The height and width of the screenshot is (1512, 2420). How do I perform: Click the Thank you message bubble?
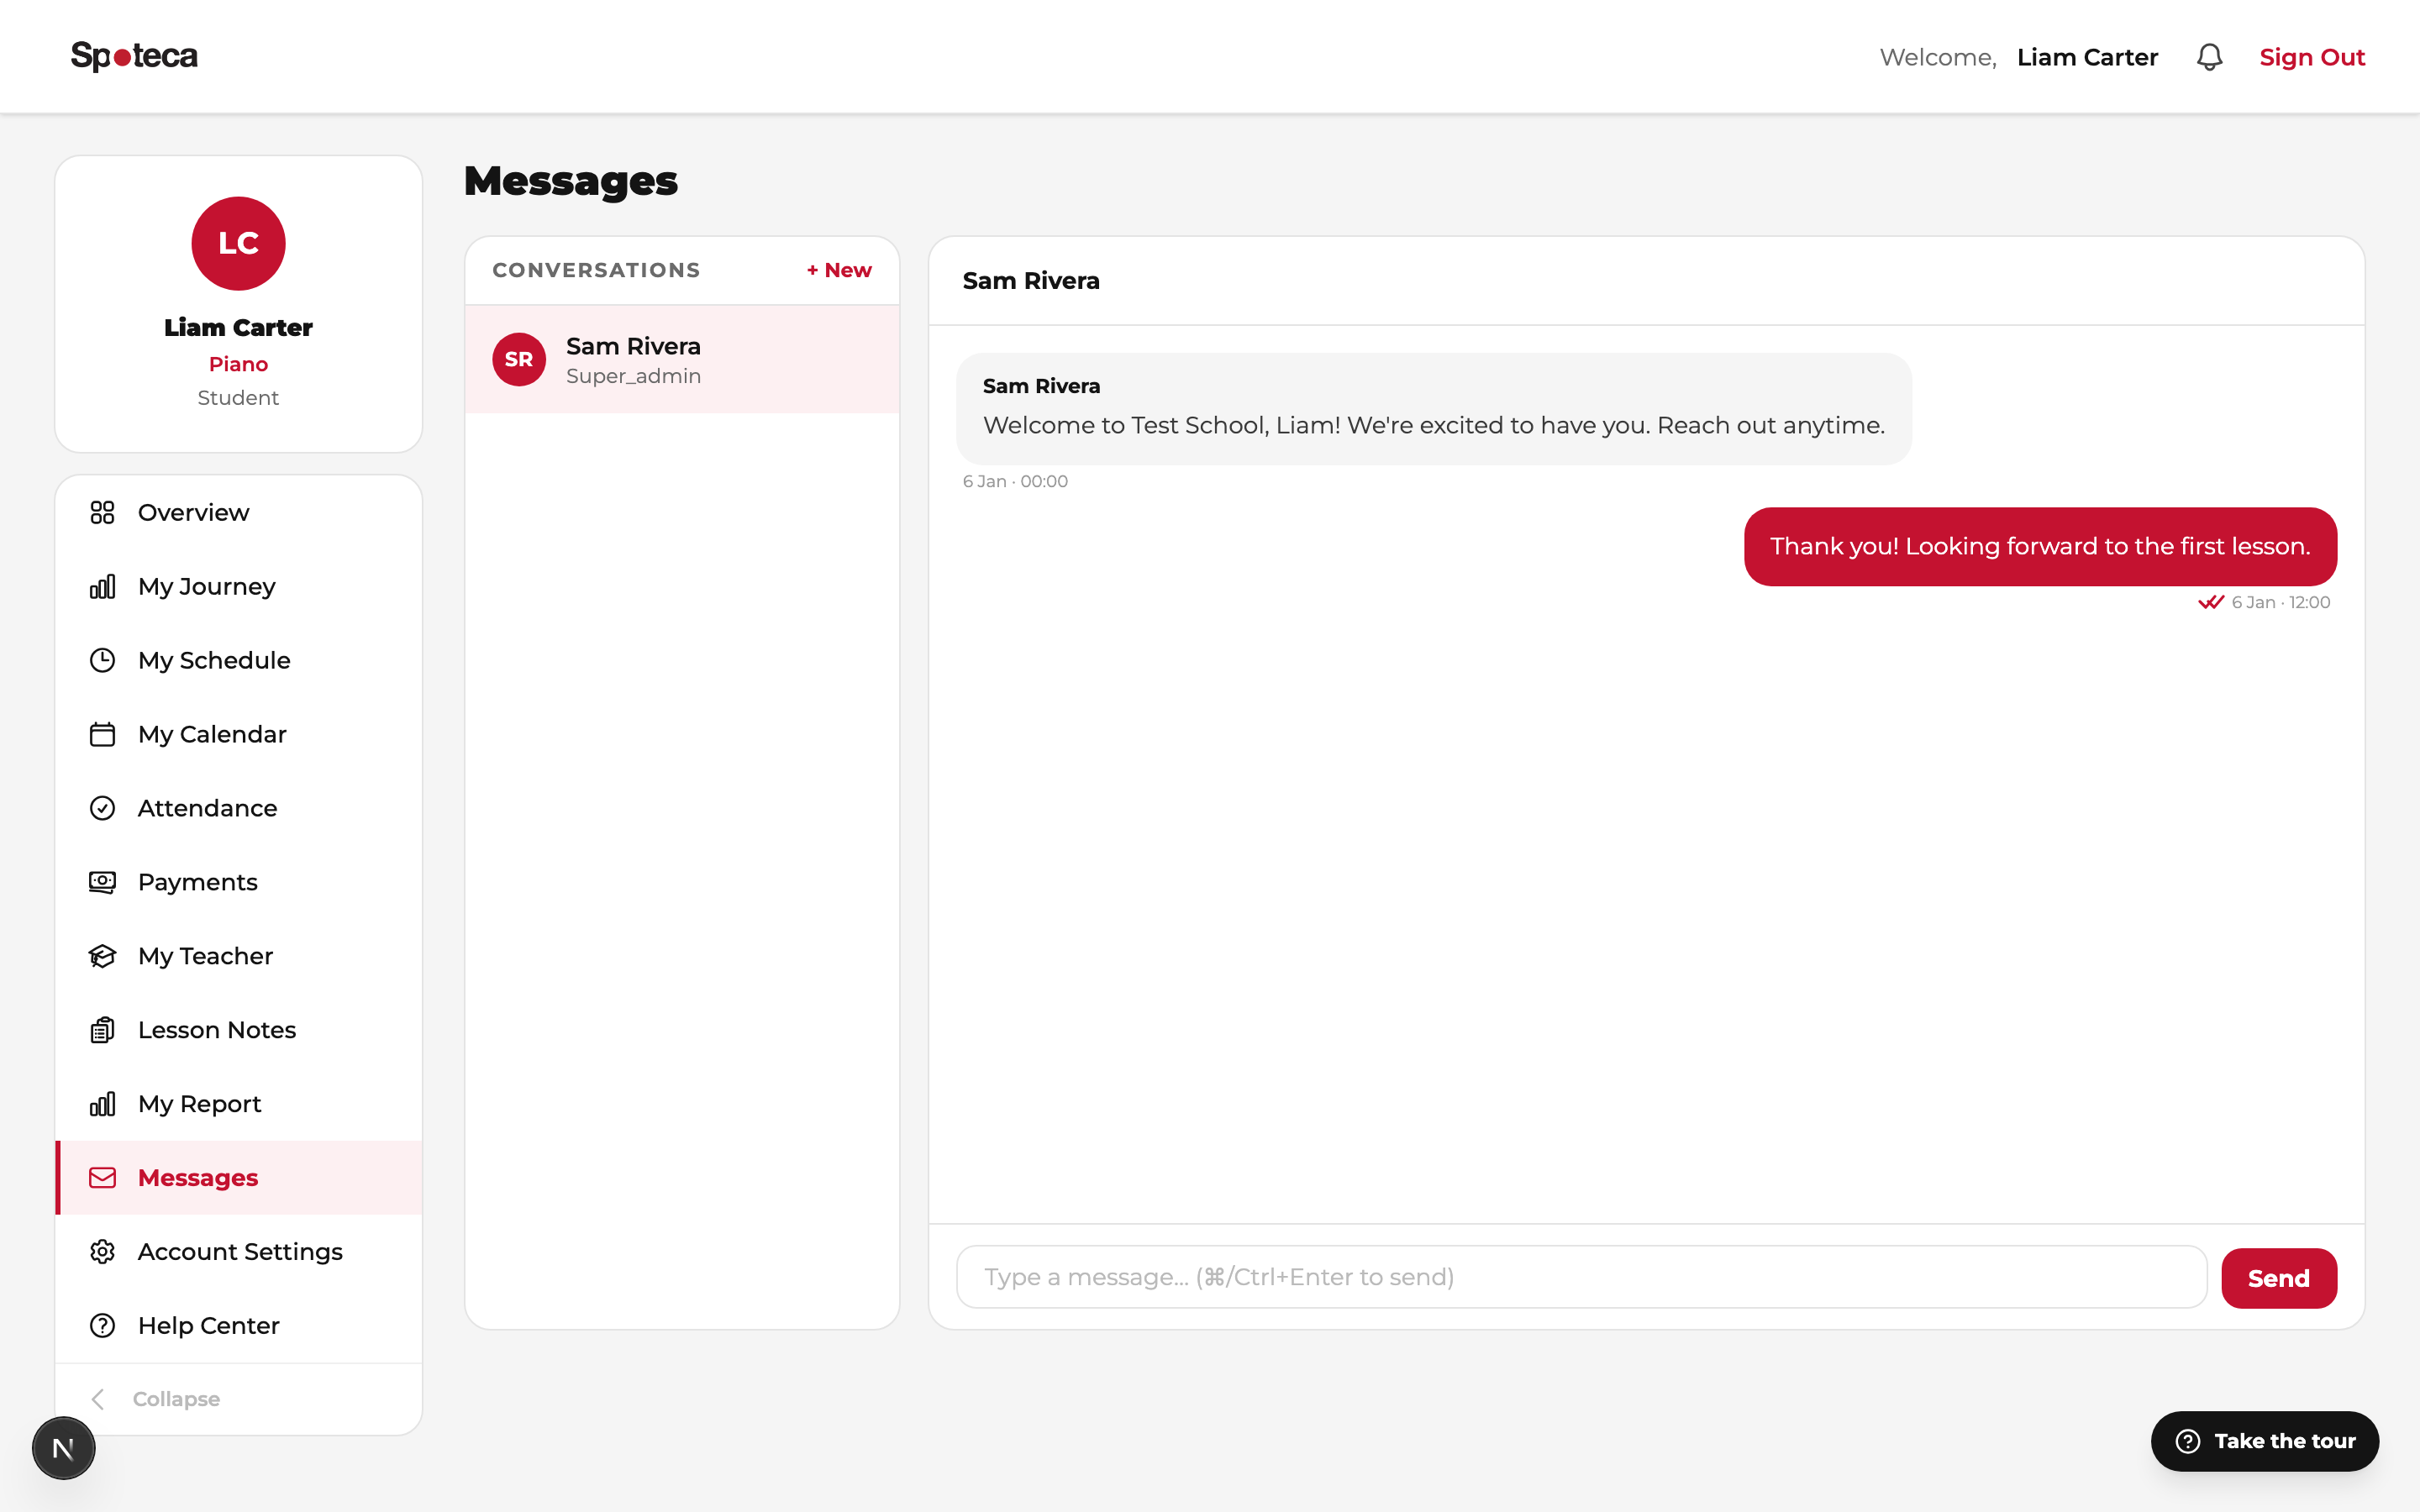click(2040, 546)
